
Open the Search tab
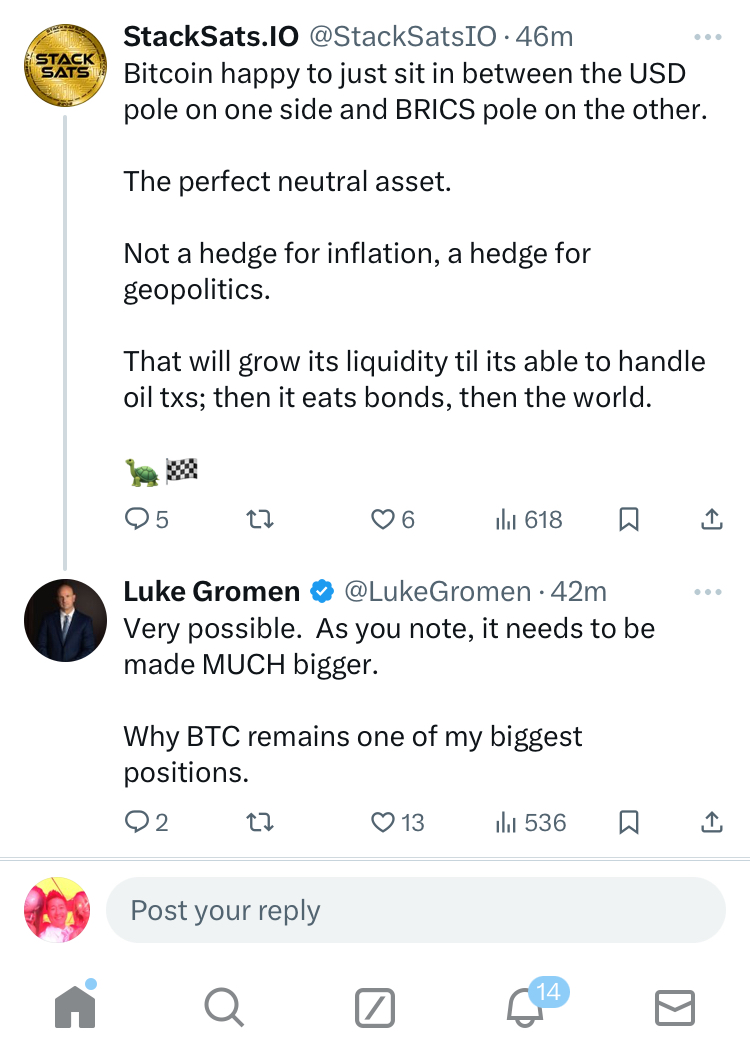click(223, 1007)
